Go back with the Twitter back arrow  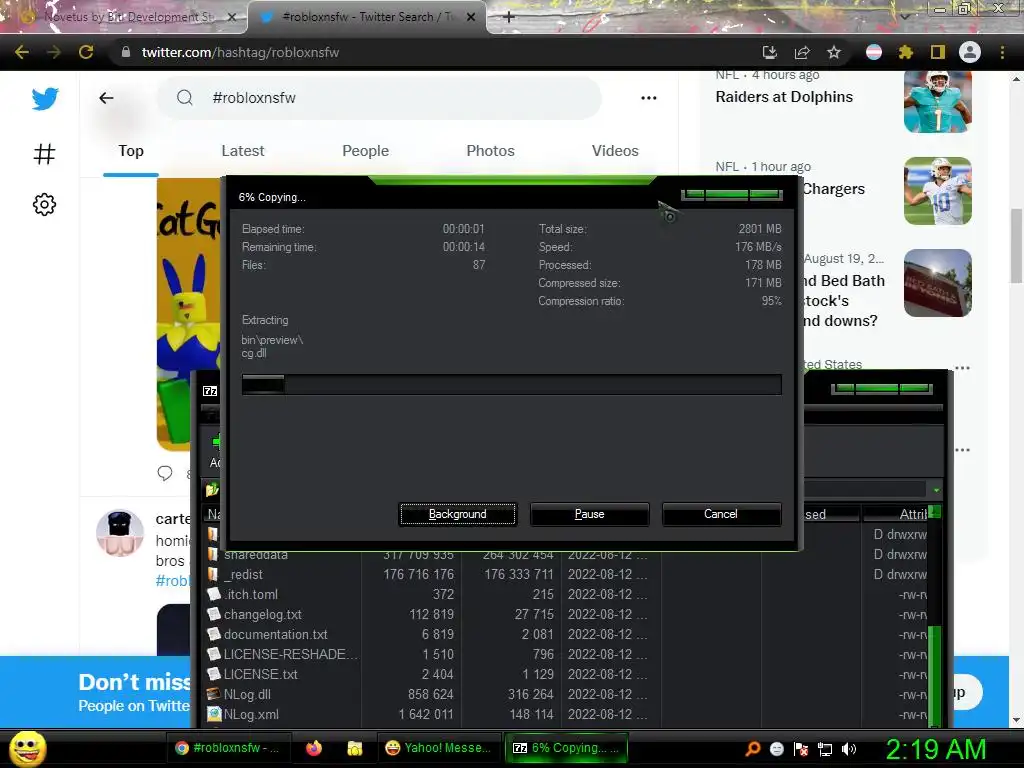[106, 98]
